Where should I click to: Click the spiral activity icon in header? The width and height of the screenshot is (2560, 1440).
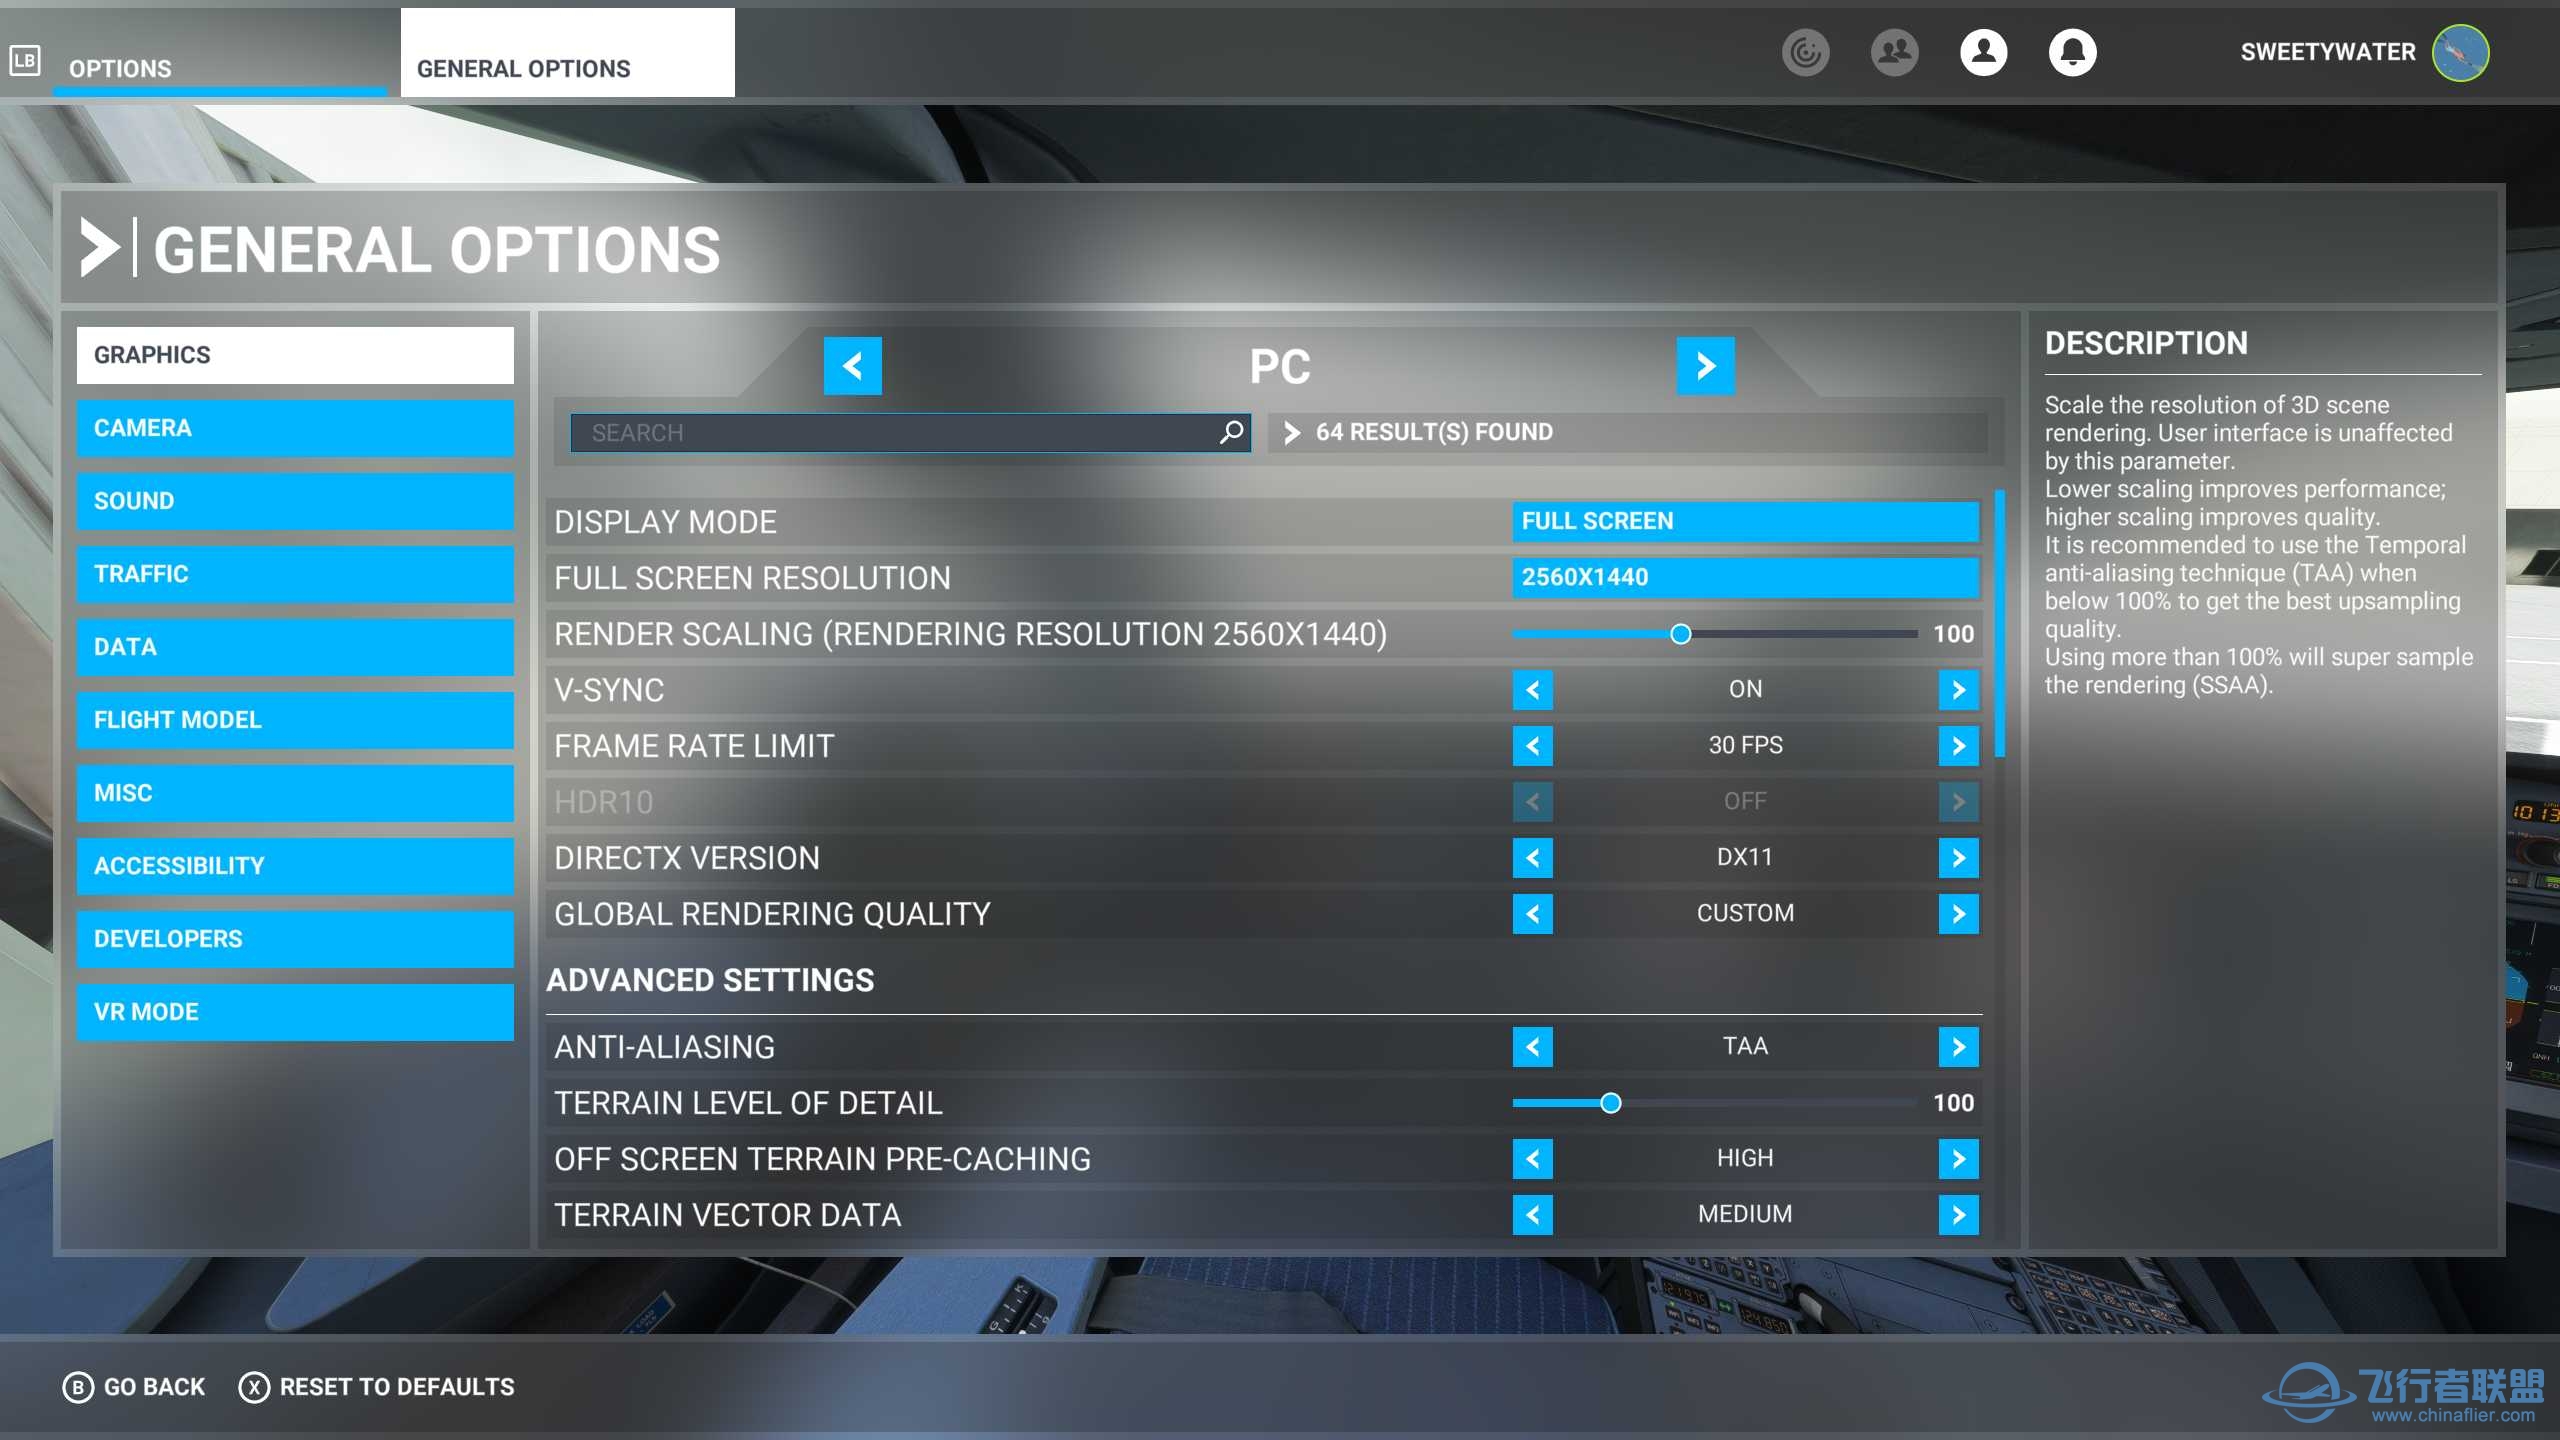[1805, 52]
